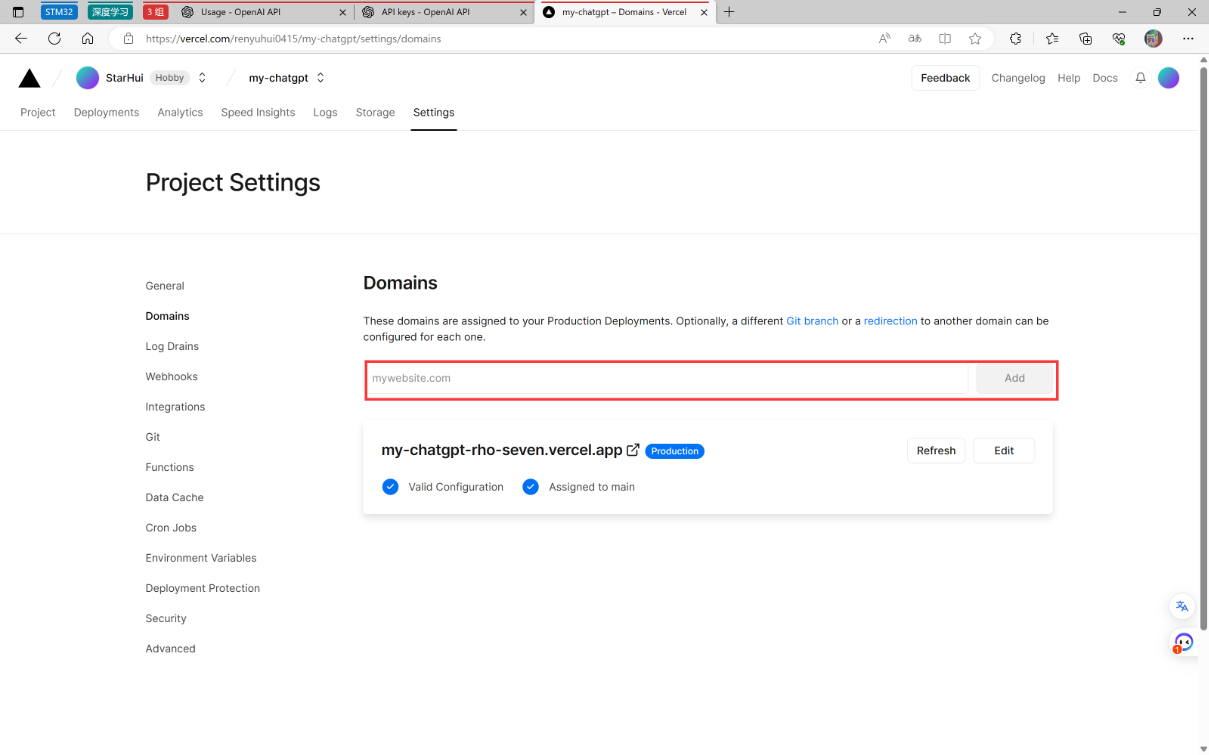
Task: Open Environment Variables settings
Action: point(201,558)
